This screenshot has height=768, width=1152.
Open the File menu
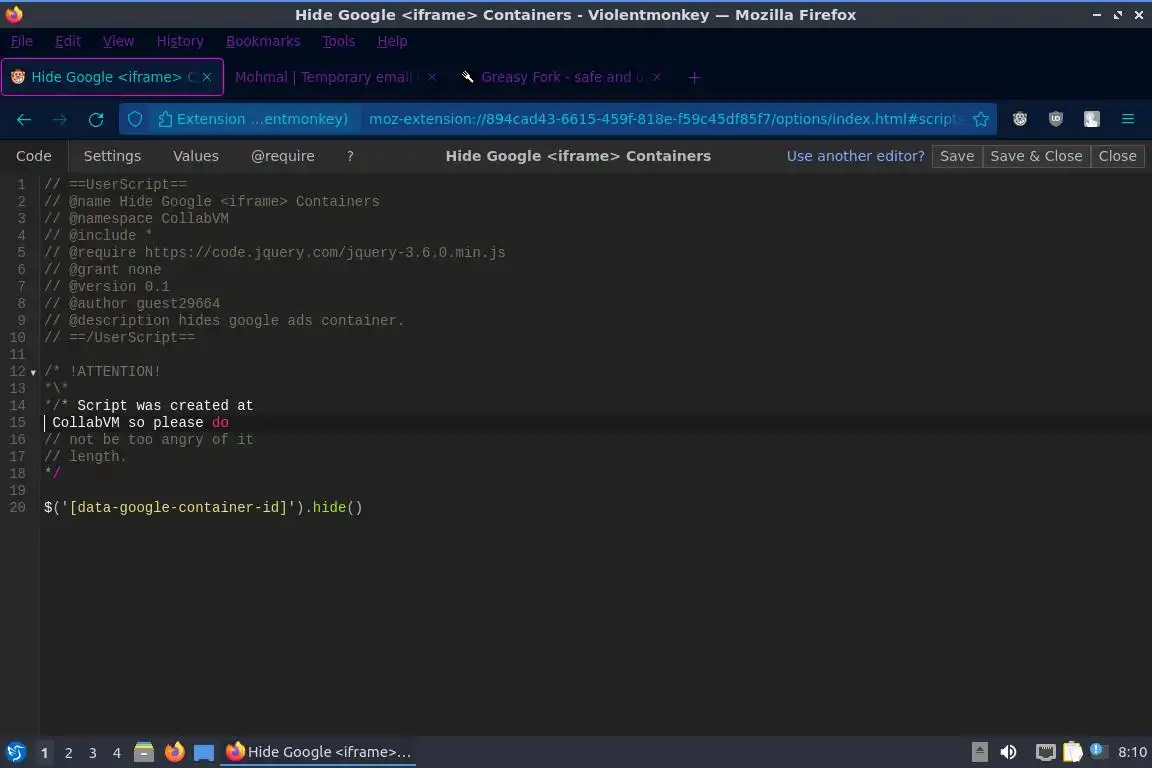pyautogui.click(x=21, y=41)
